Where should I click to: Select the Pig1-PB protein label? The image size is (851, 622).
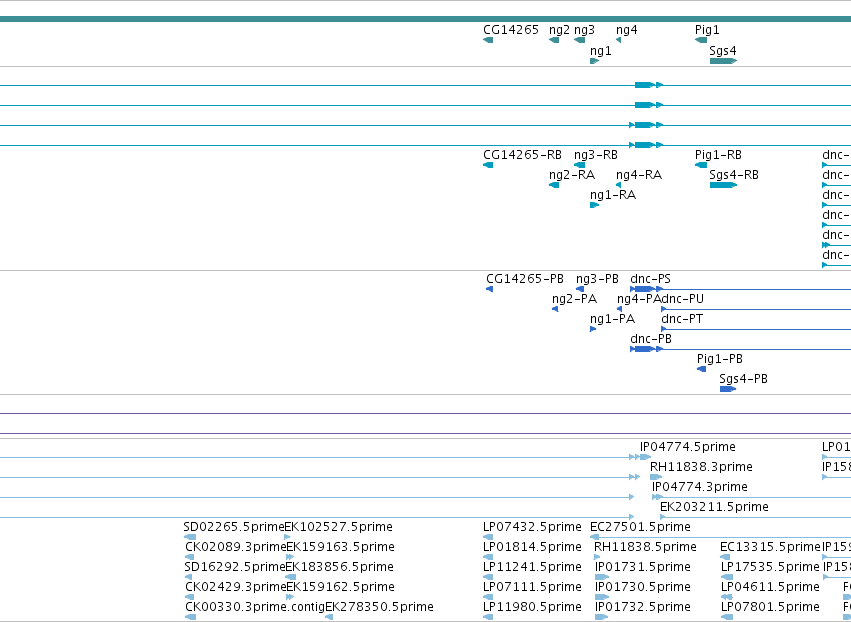720,359
